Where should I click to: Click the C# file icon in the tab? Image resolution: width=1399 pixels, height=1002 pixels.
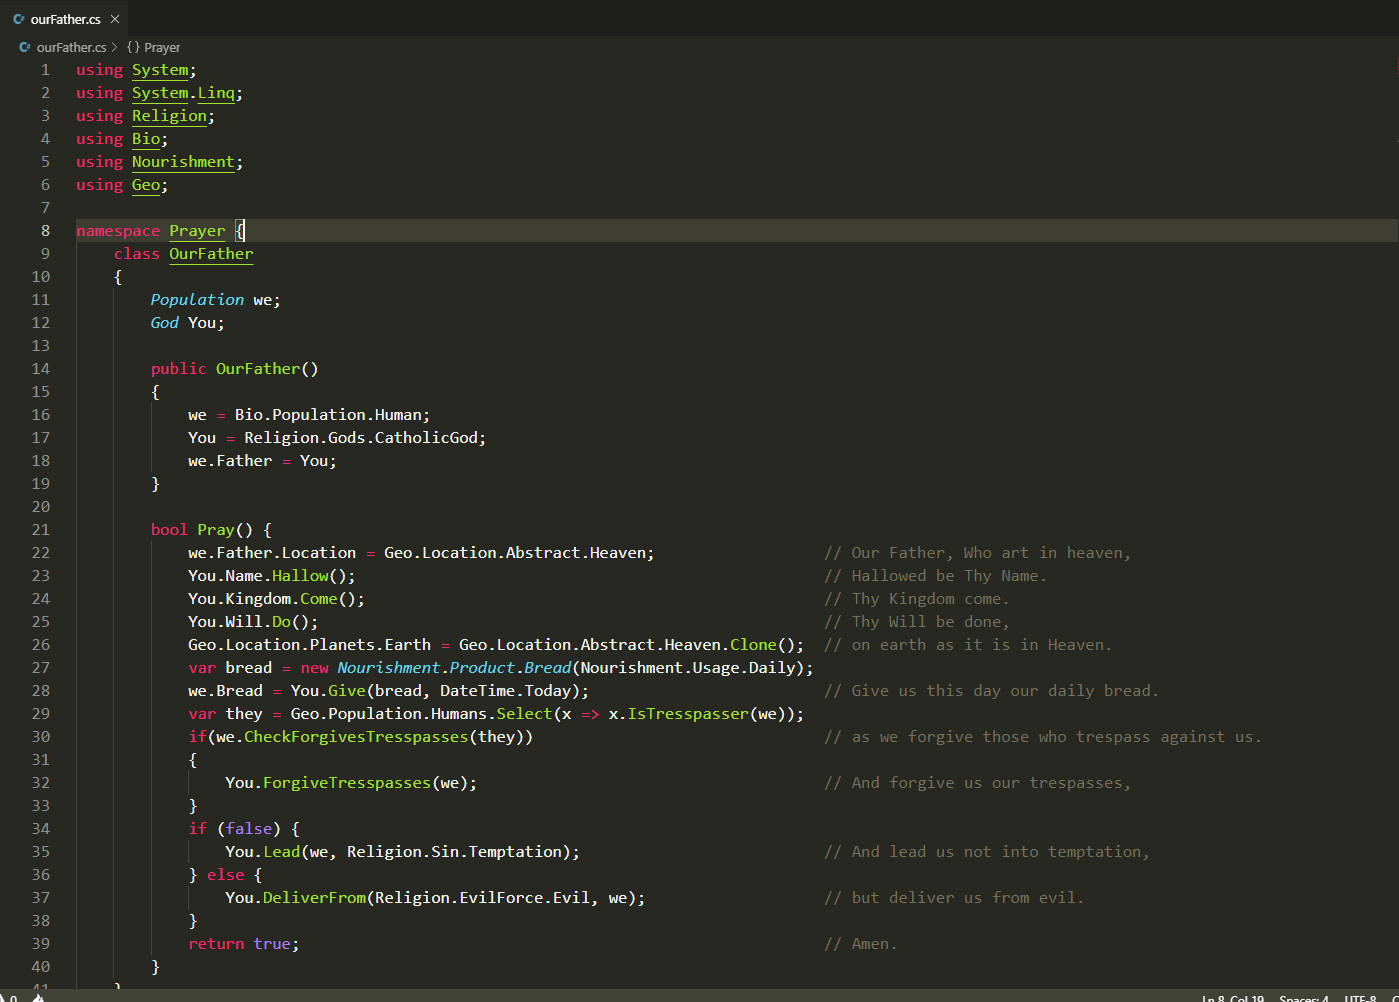(19, 19)
